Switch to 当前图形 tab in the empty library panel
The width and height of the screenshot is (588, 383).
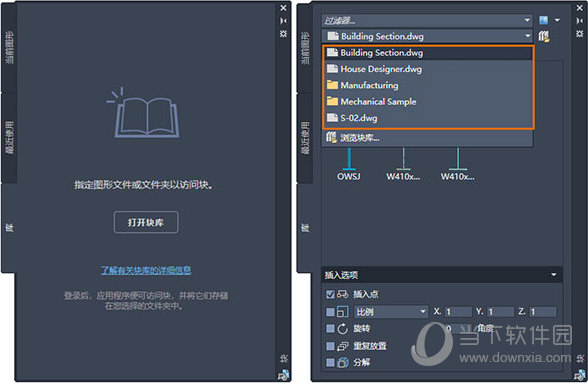(x=10, y=47)
